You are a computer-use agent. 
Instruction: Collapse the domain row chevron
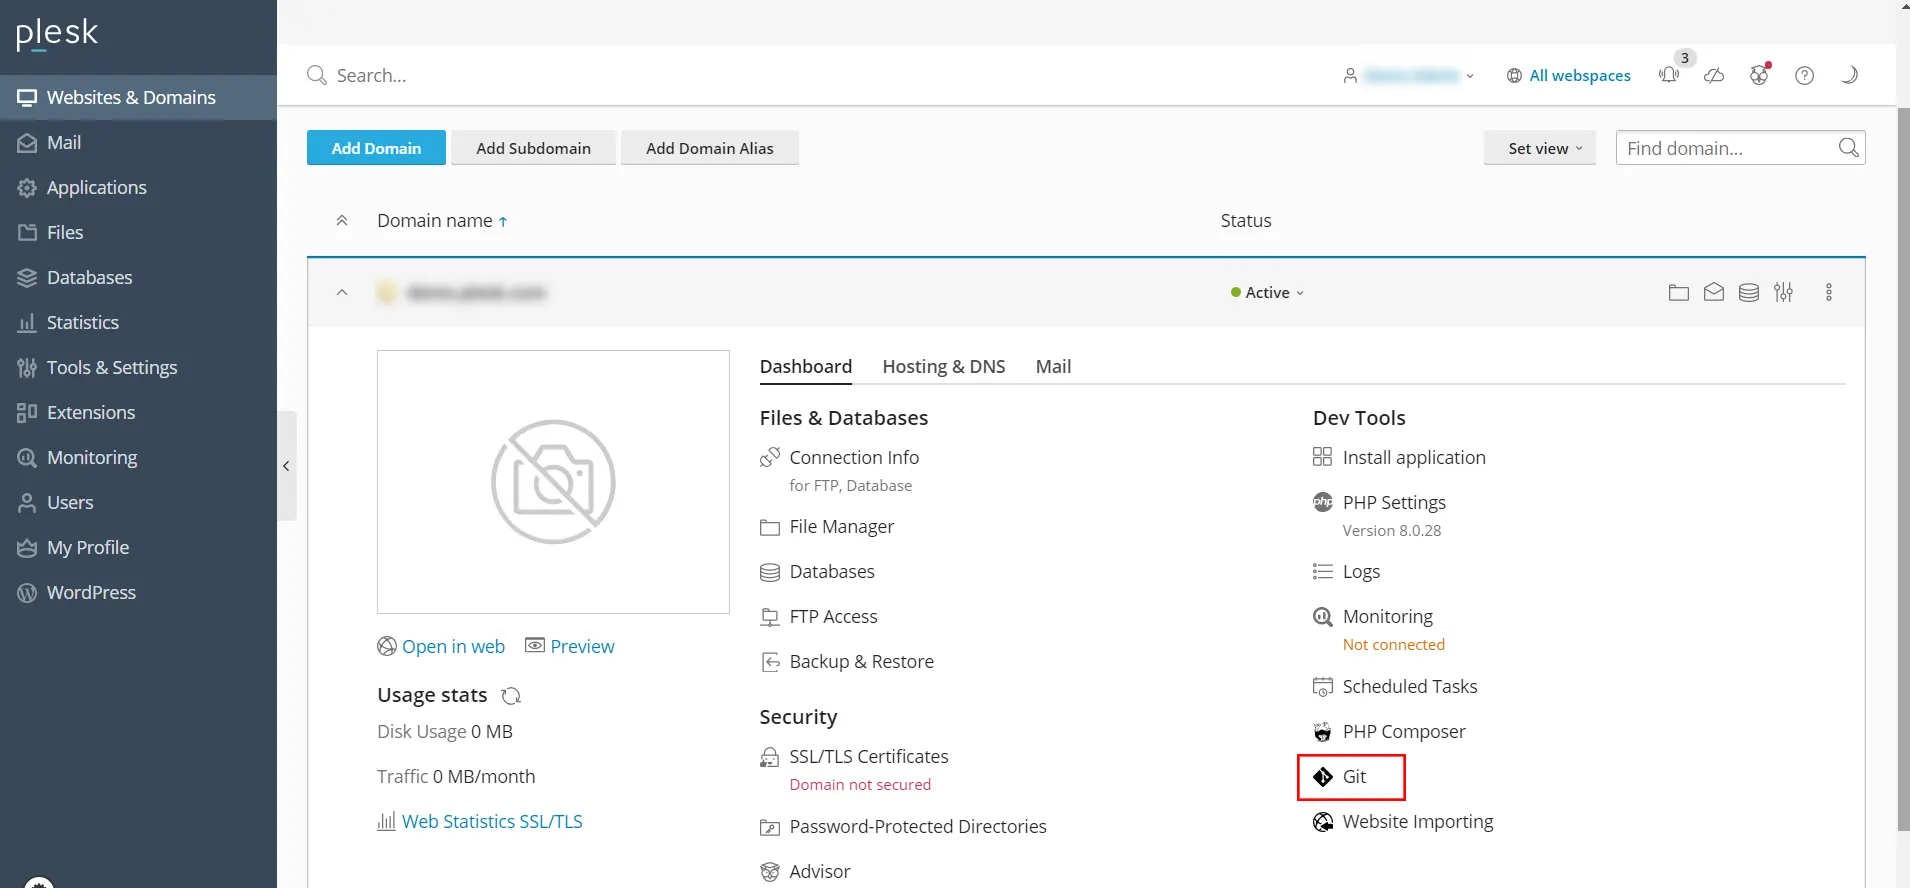pos(342,293)
